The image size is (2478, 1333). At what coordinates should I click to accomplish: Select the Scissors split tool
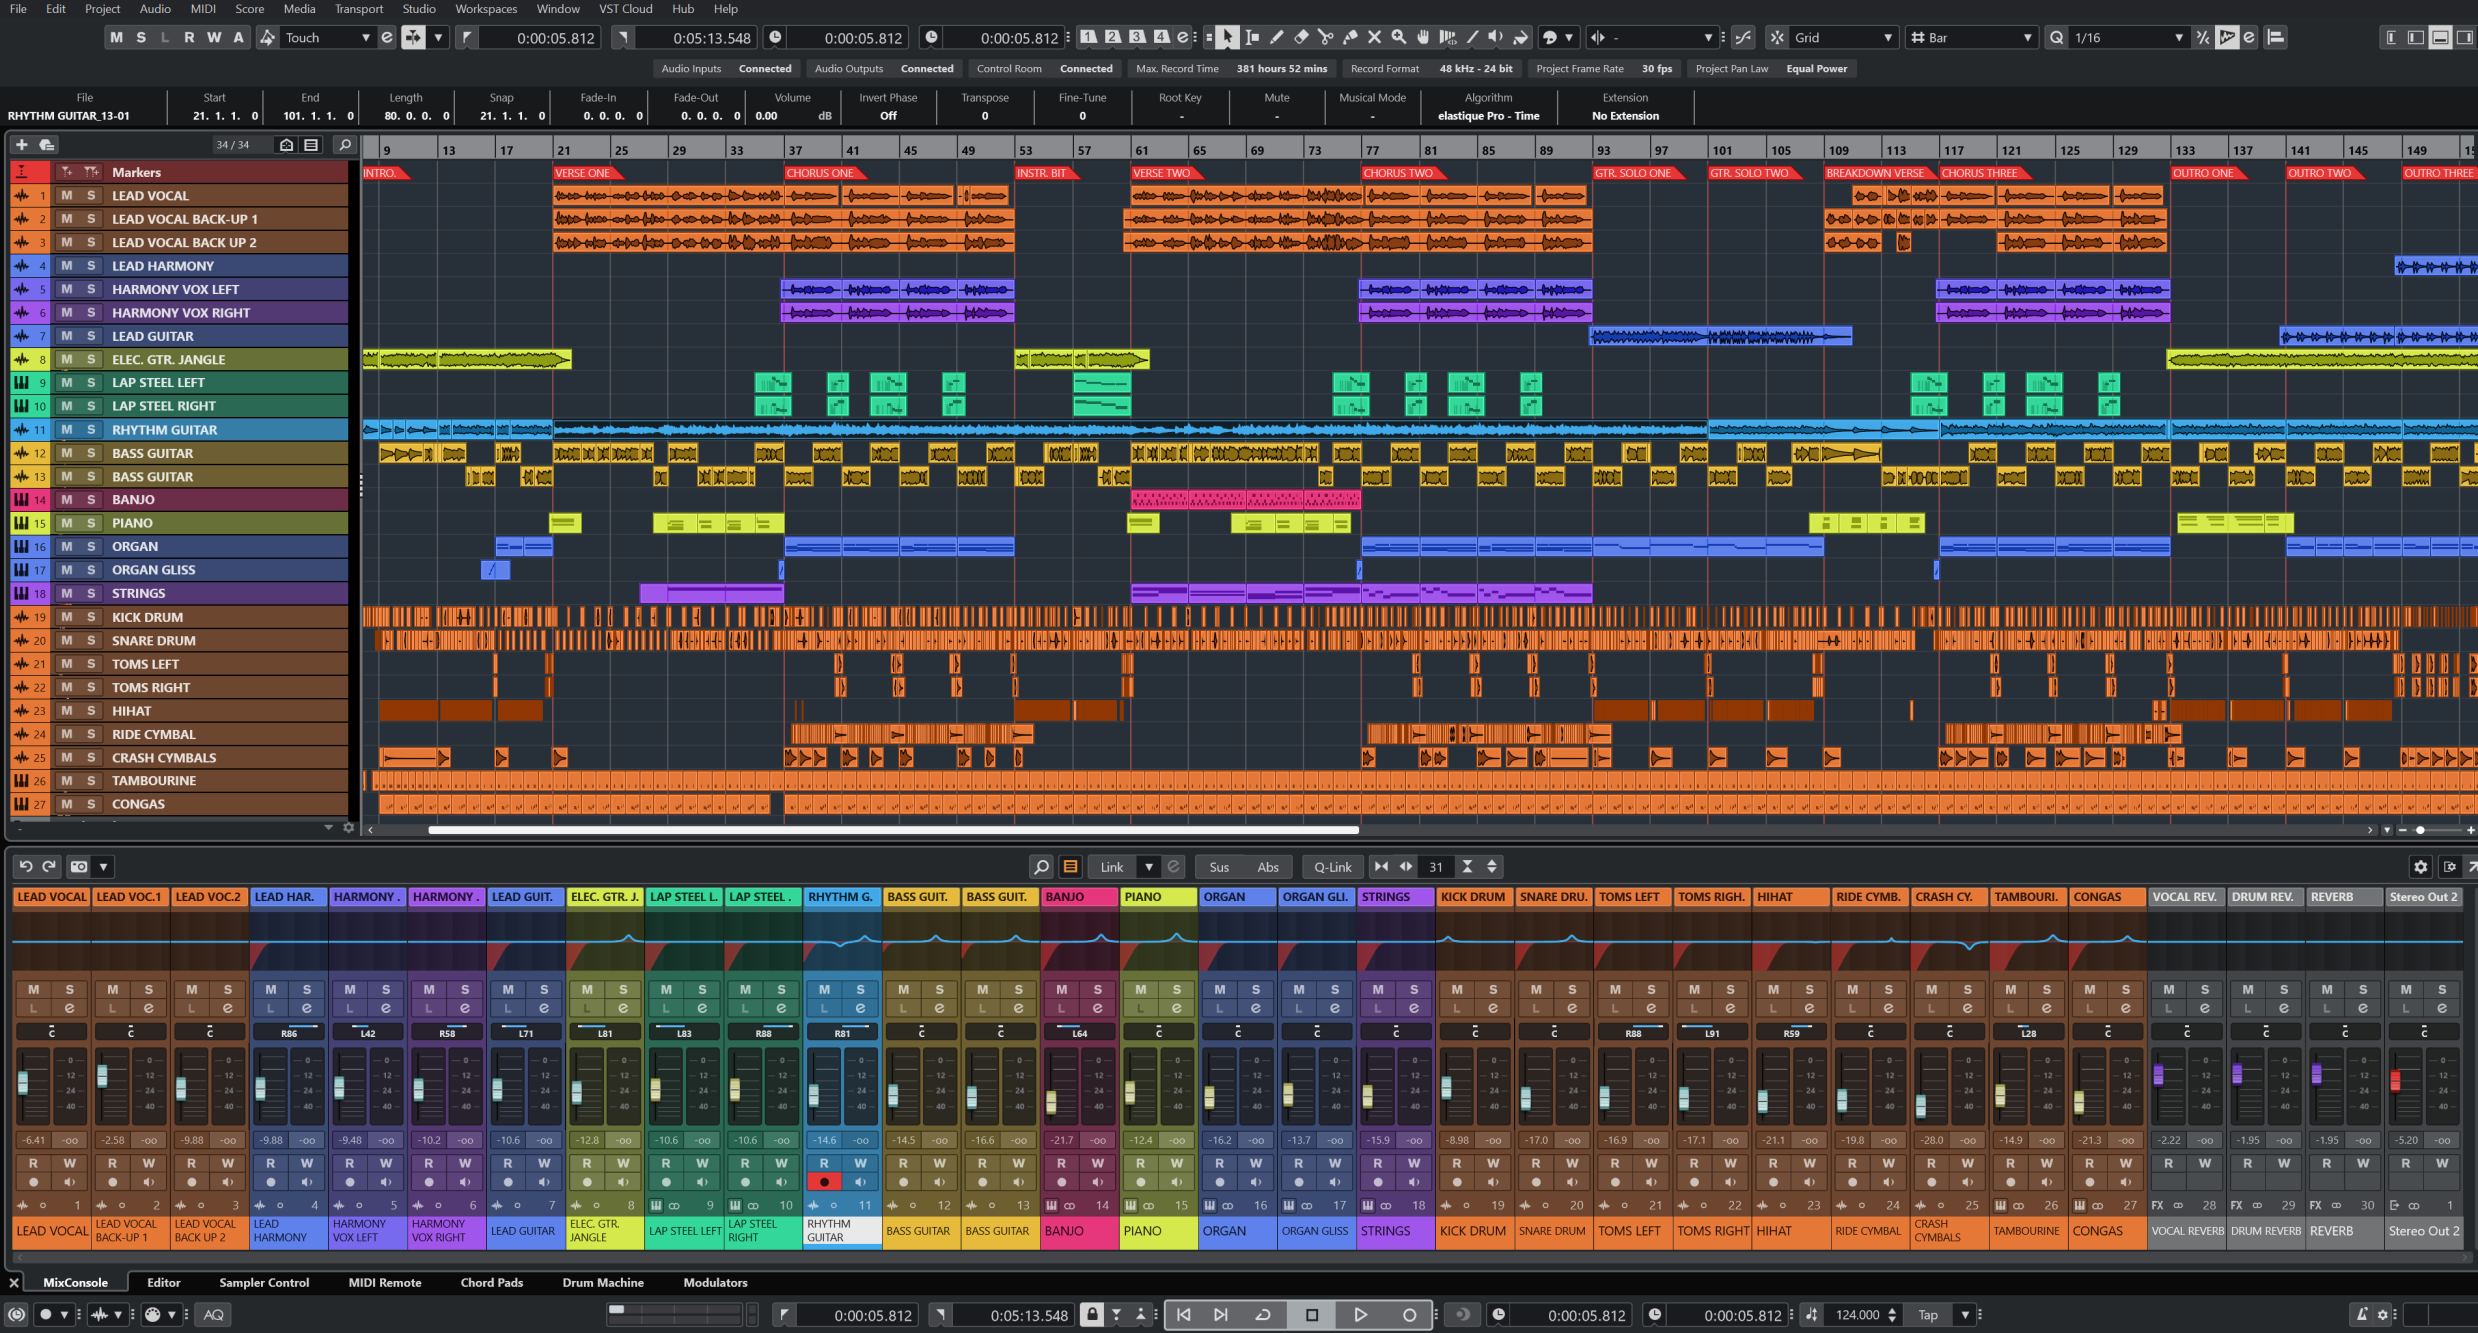pyautogui.click(x=1326, y=37)
